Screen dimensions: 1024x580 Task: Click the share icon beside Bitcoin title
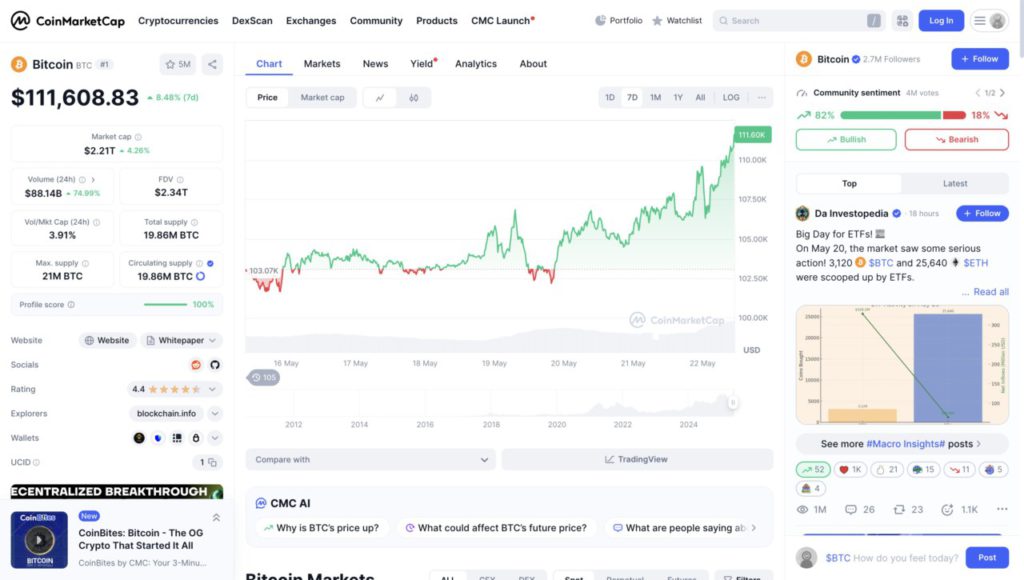212,64
